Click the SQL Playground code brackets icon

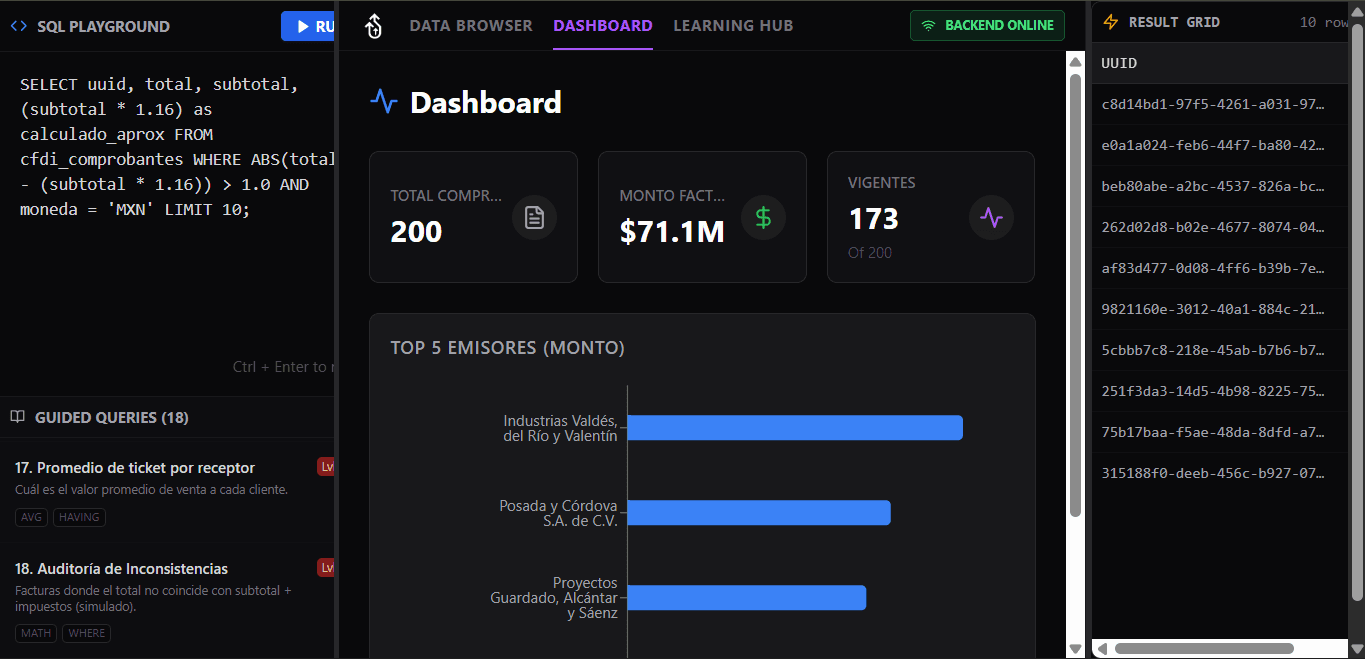19,27
